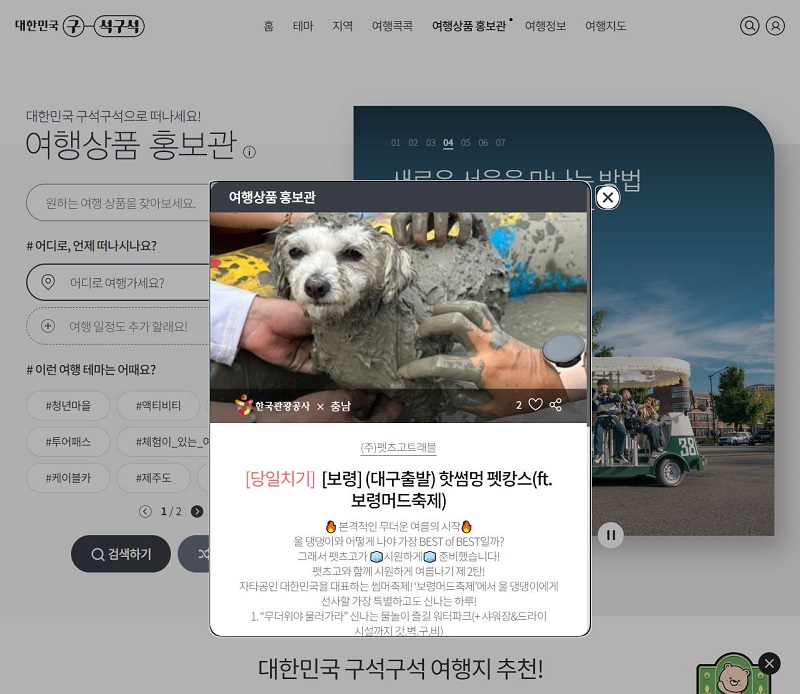Jump to banner slide 07
Screen dimensions: 800x694
(x=501, y=143)
